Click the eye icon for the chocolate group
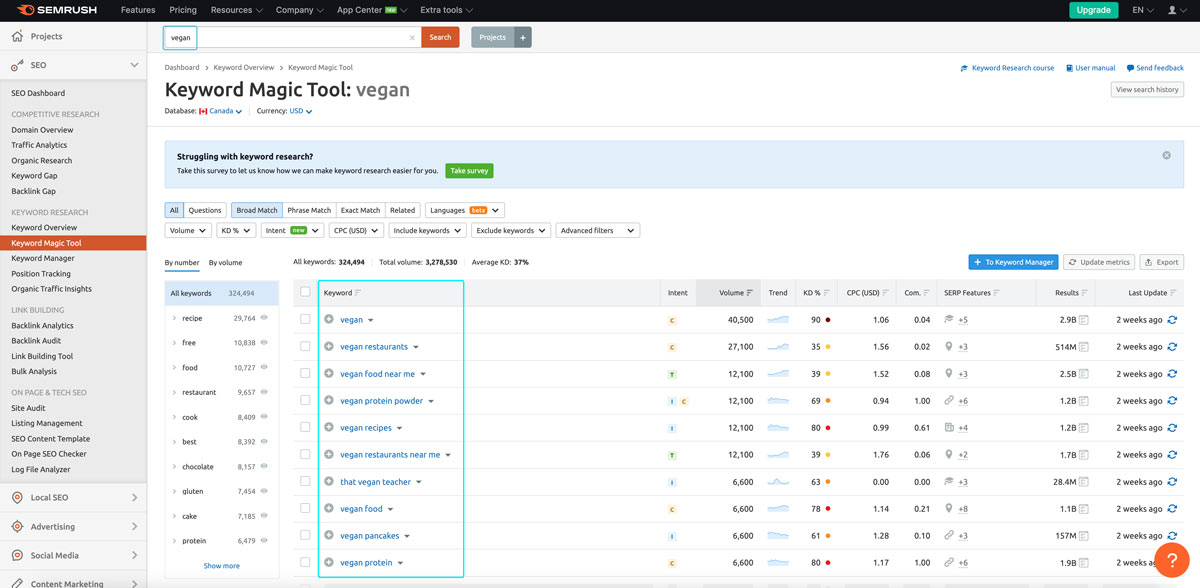This screenshot has height=588, width=1200. click(x=265, y=467)
